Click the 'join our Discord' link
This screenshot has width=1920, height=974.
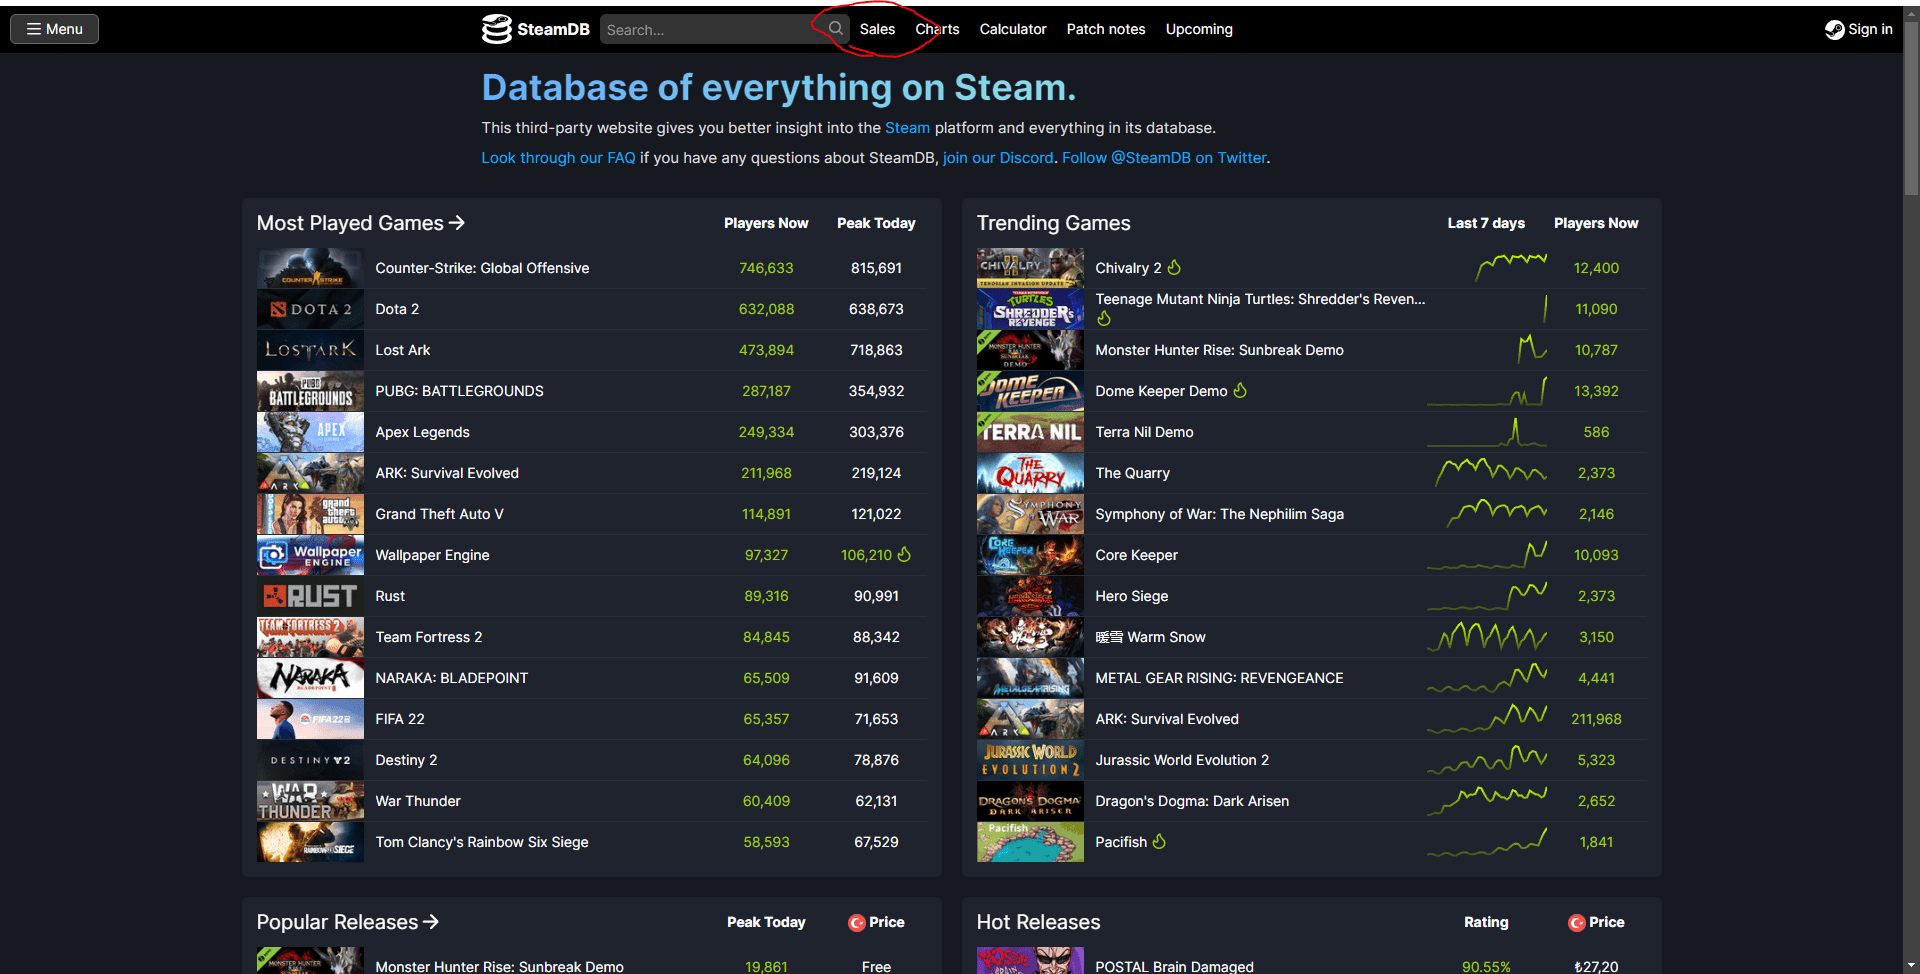tap(998, 158)
